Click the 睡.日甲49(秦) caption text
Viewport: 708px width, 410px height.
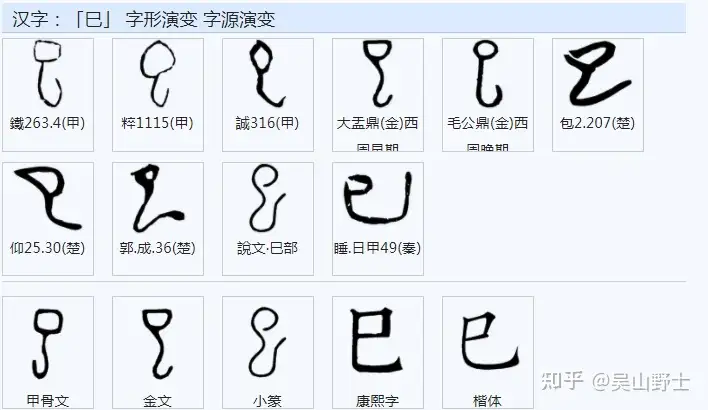377,247
